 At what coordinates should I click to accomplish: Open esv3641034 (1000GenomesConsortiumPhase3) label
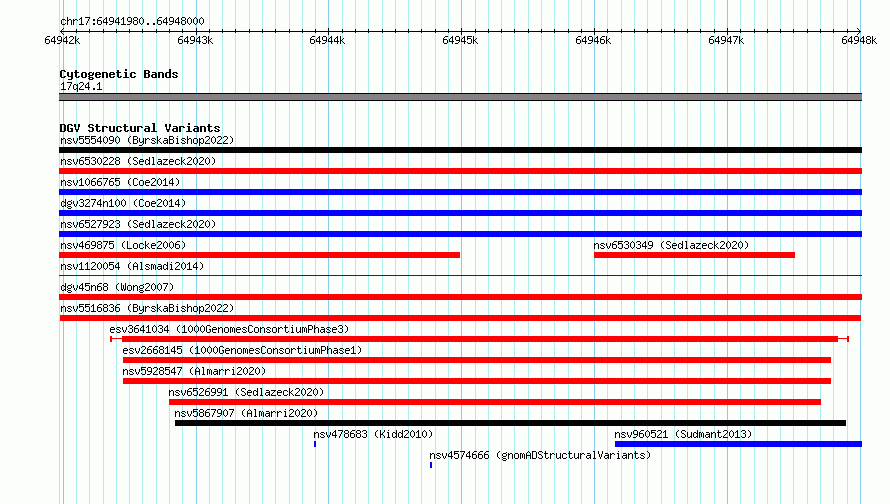229,329
